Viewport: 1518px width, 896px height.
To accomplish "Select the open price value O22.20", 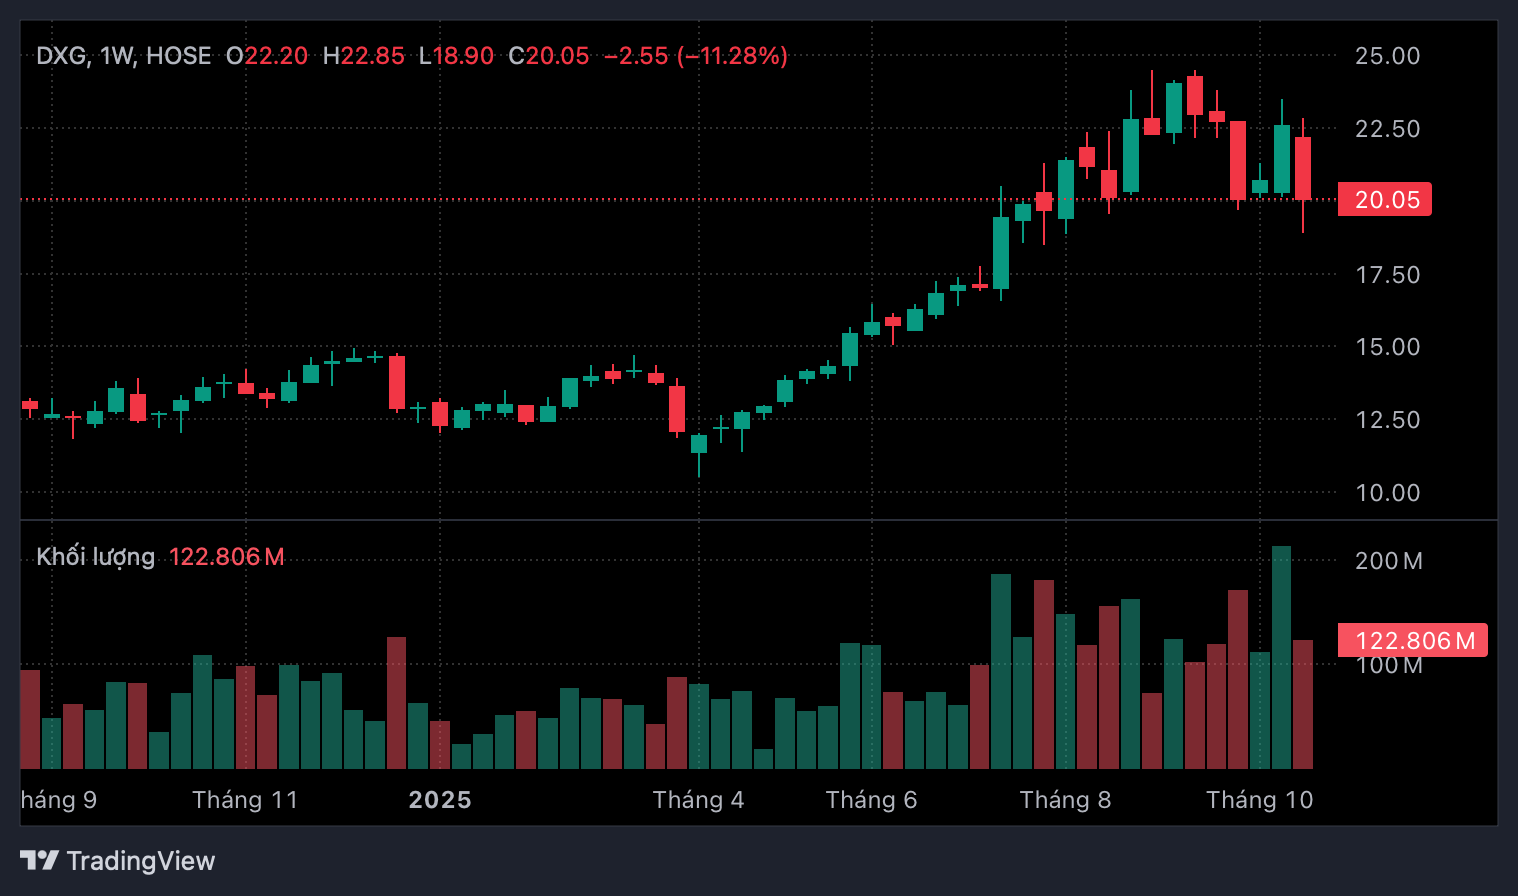I will click(267, 56).
